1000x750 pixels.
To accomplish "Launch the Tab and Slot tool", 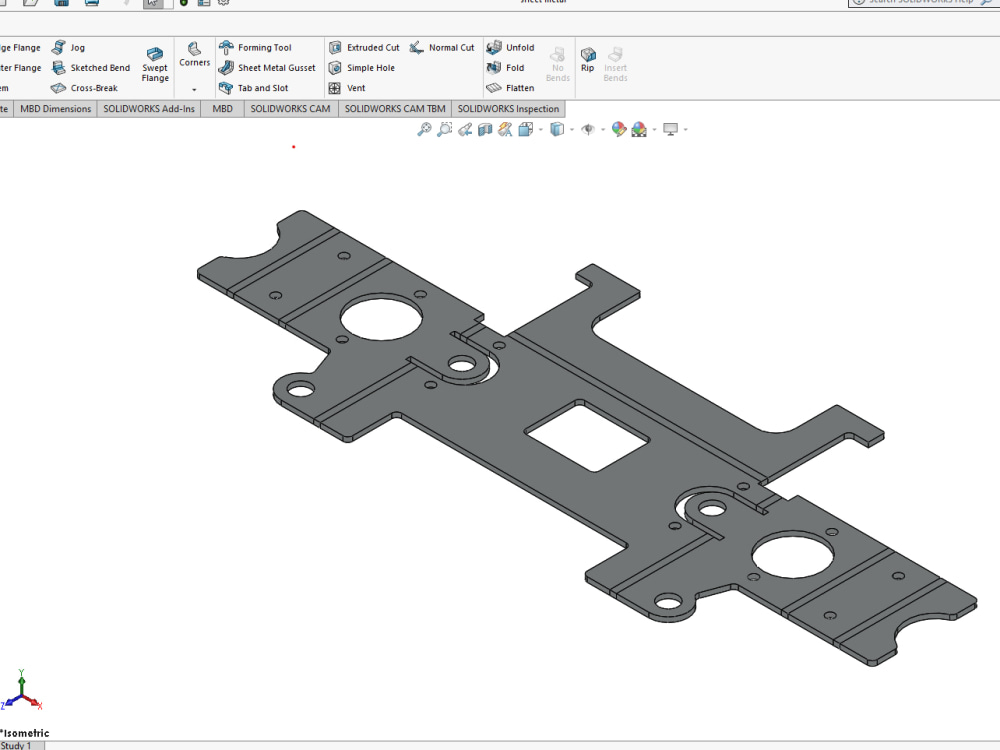I will click(x=253, y=88).
